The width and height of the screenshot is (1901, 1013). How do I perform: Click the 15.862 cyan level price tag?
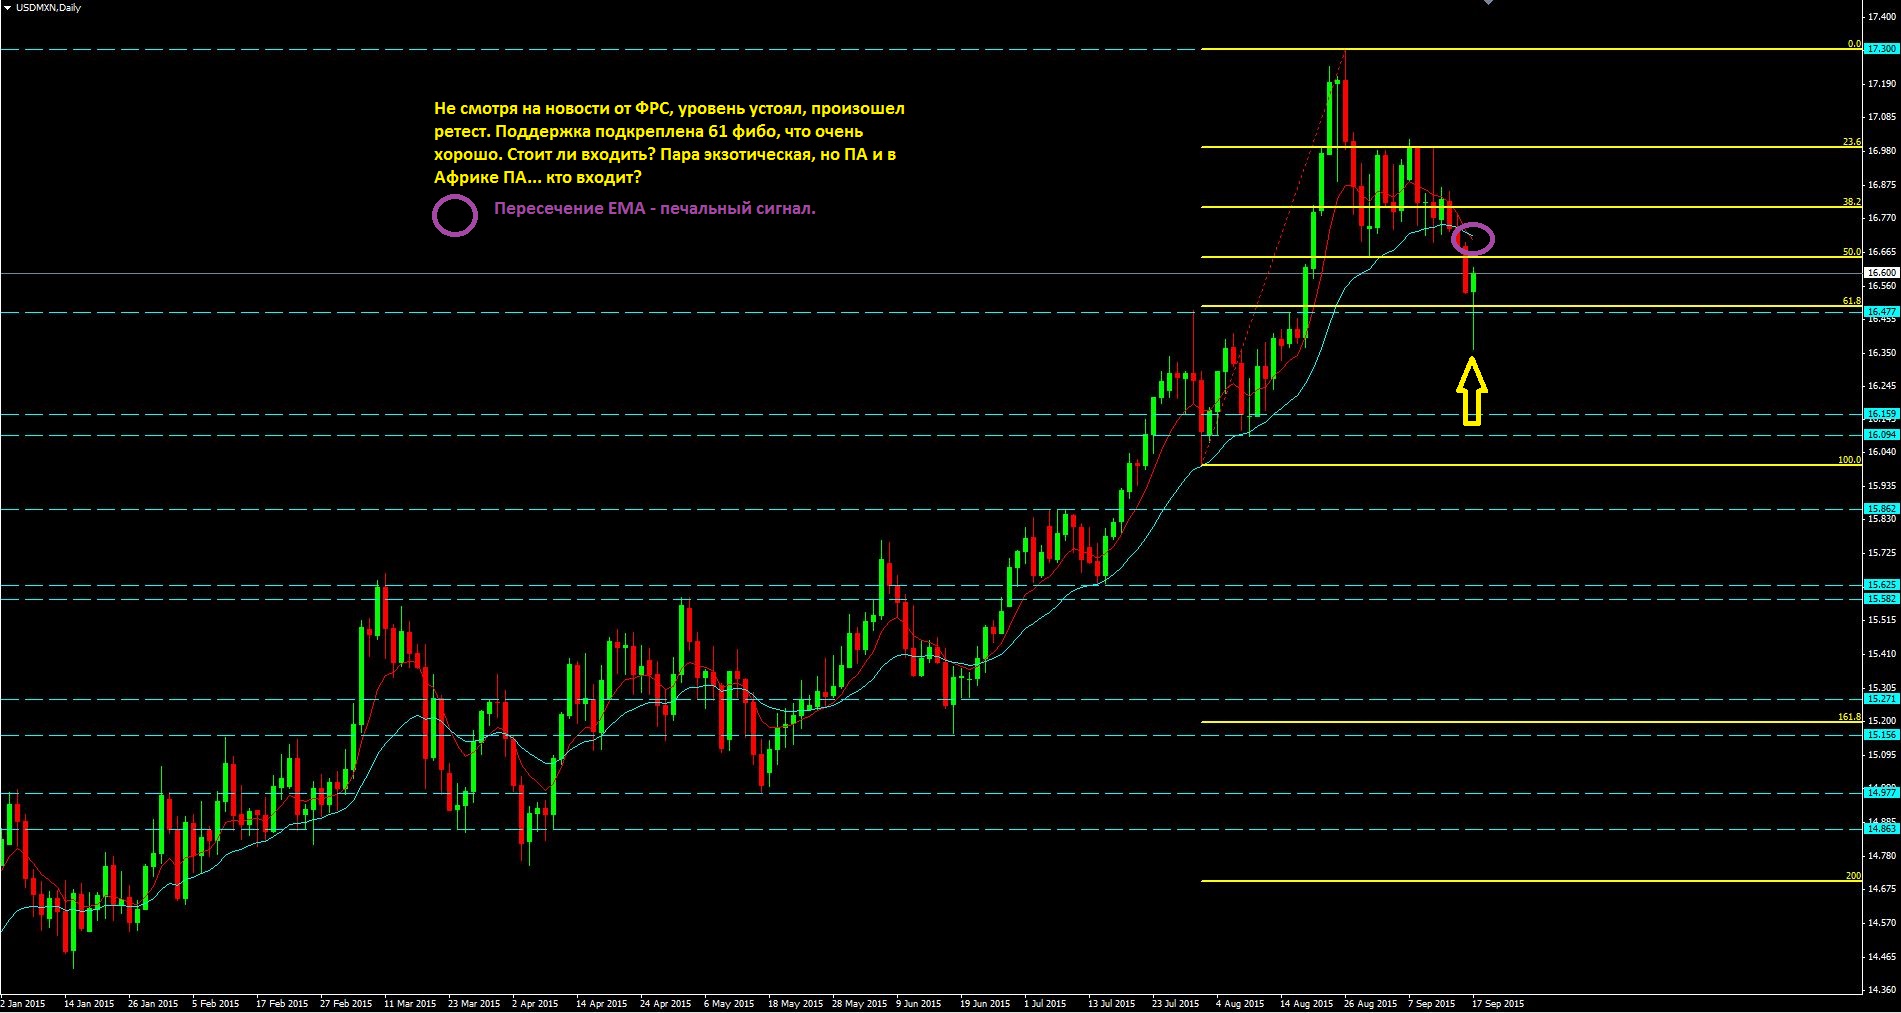click(x=1881, y=509)
